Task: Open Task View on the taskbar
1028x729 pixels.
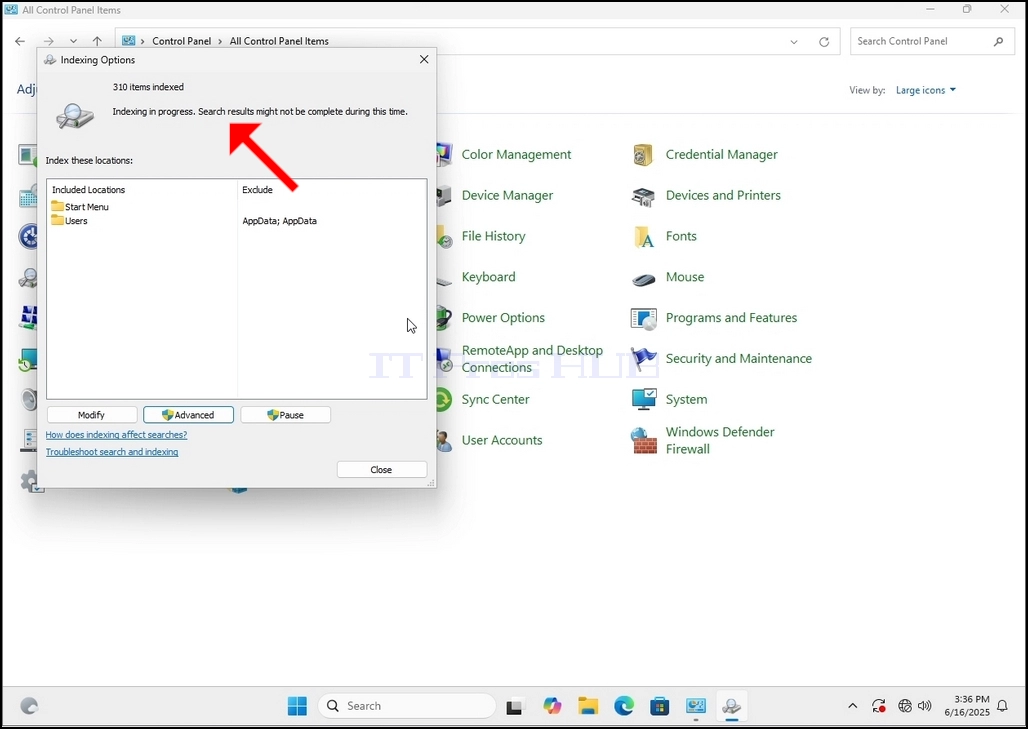Action: coord(515,706)
